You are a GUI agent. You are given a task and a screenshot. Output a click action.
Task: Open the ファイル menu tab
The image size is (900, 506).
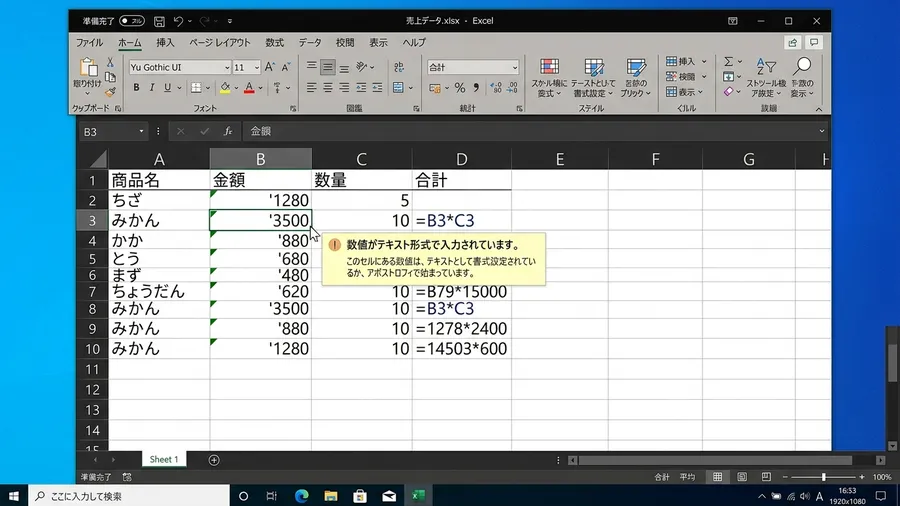tap(90, 42)
